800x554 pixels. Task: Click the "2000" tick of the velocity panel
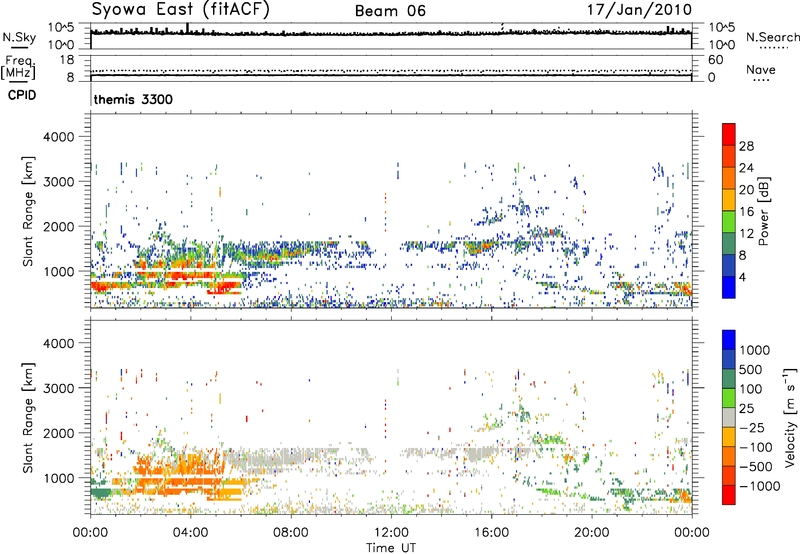pyautogui.click(x=59, y=433)
